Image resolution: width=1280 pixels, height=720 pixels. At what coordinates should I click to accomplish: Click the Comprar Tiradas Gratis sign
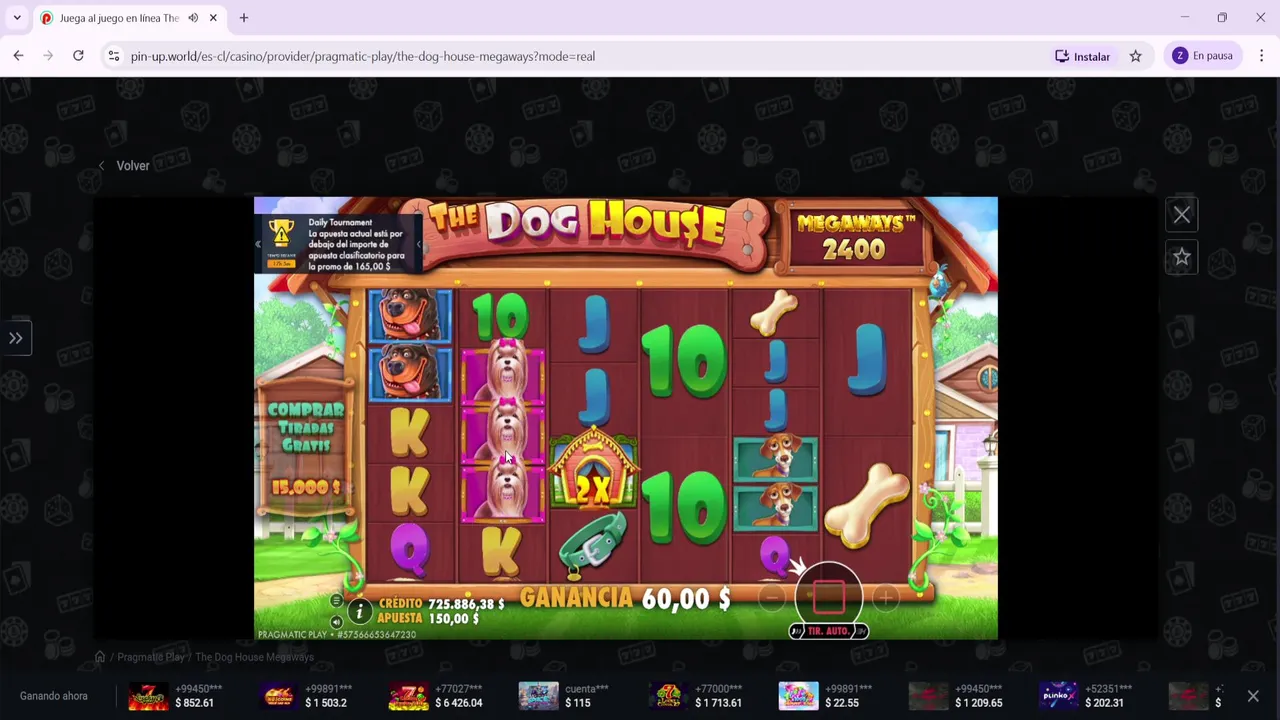pos(306,447)
